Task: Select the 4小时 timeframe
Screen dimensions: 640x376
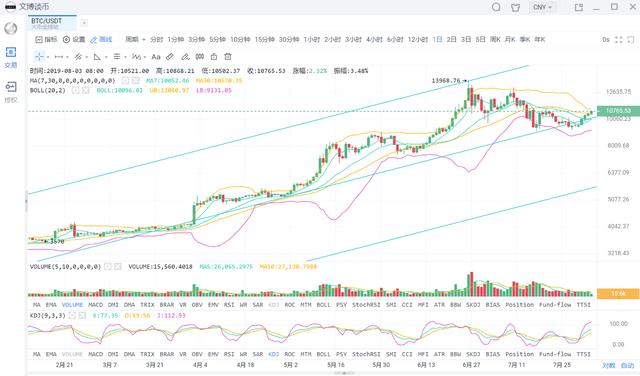Action: (374, 40)
